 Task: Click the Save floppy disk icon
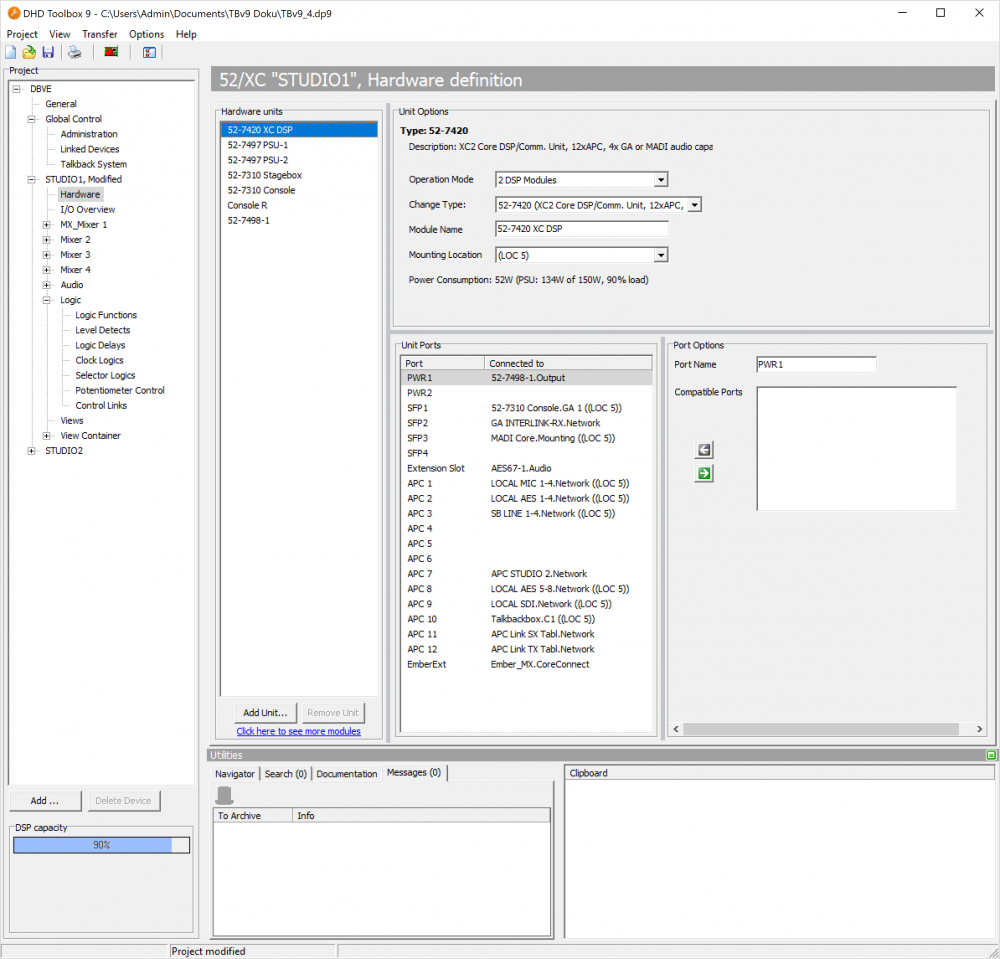coord(47,52)
